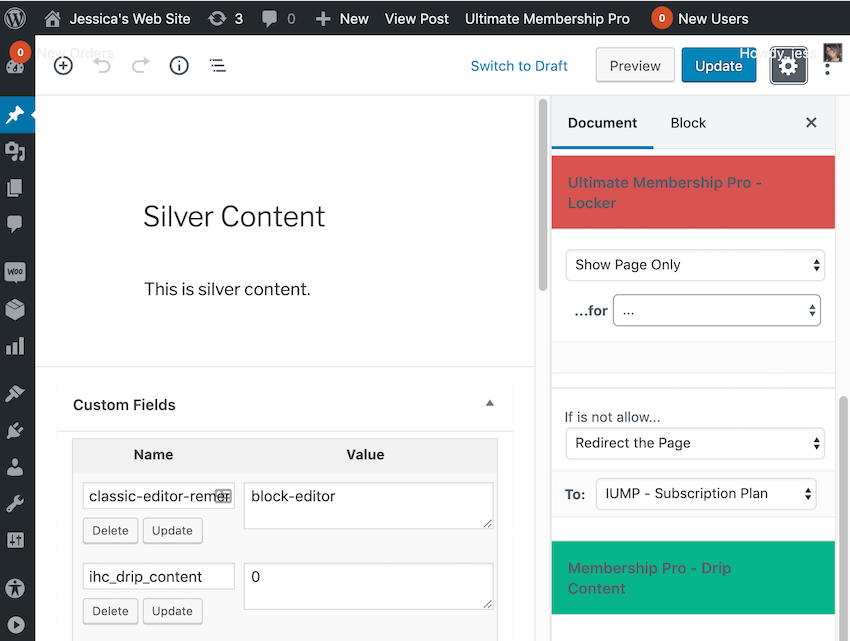Open Tools wrench icon in sidebar

[x=15, y=504]
